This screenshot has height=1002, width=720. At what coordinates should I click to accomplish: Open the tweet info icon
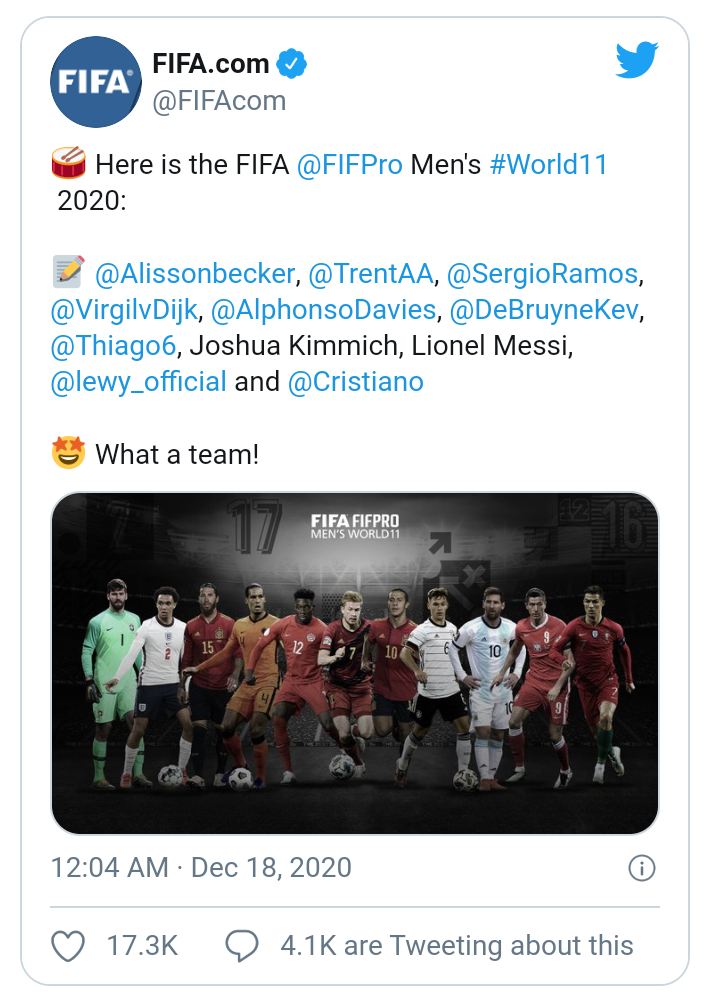(641, 867)
